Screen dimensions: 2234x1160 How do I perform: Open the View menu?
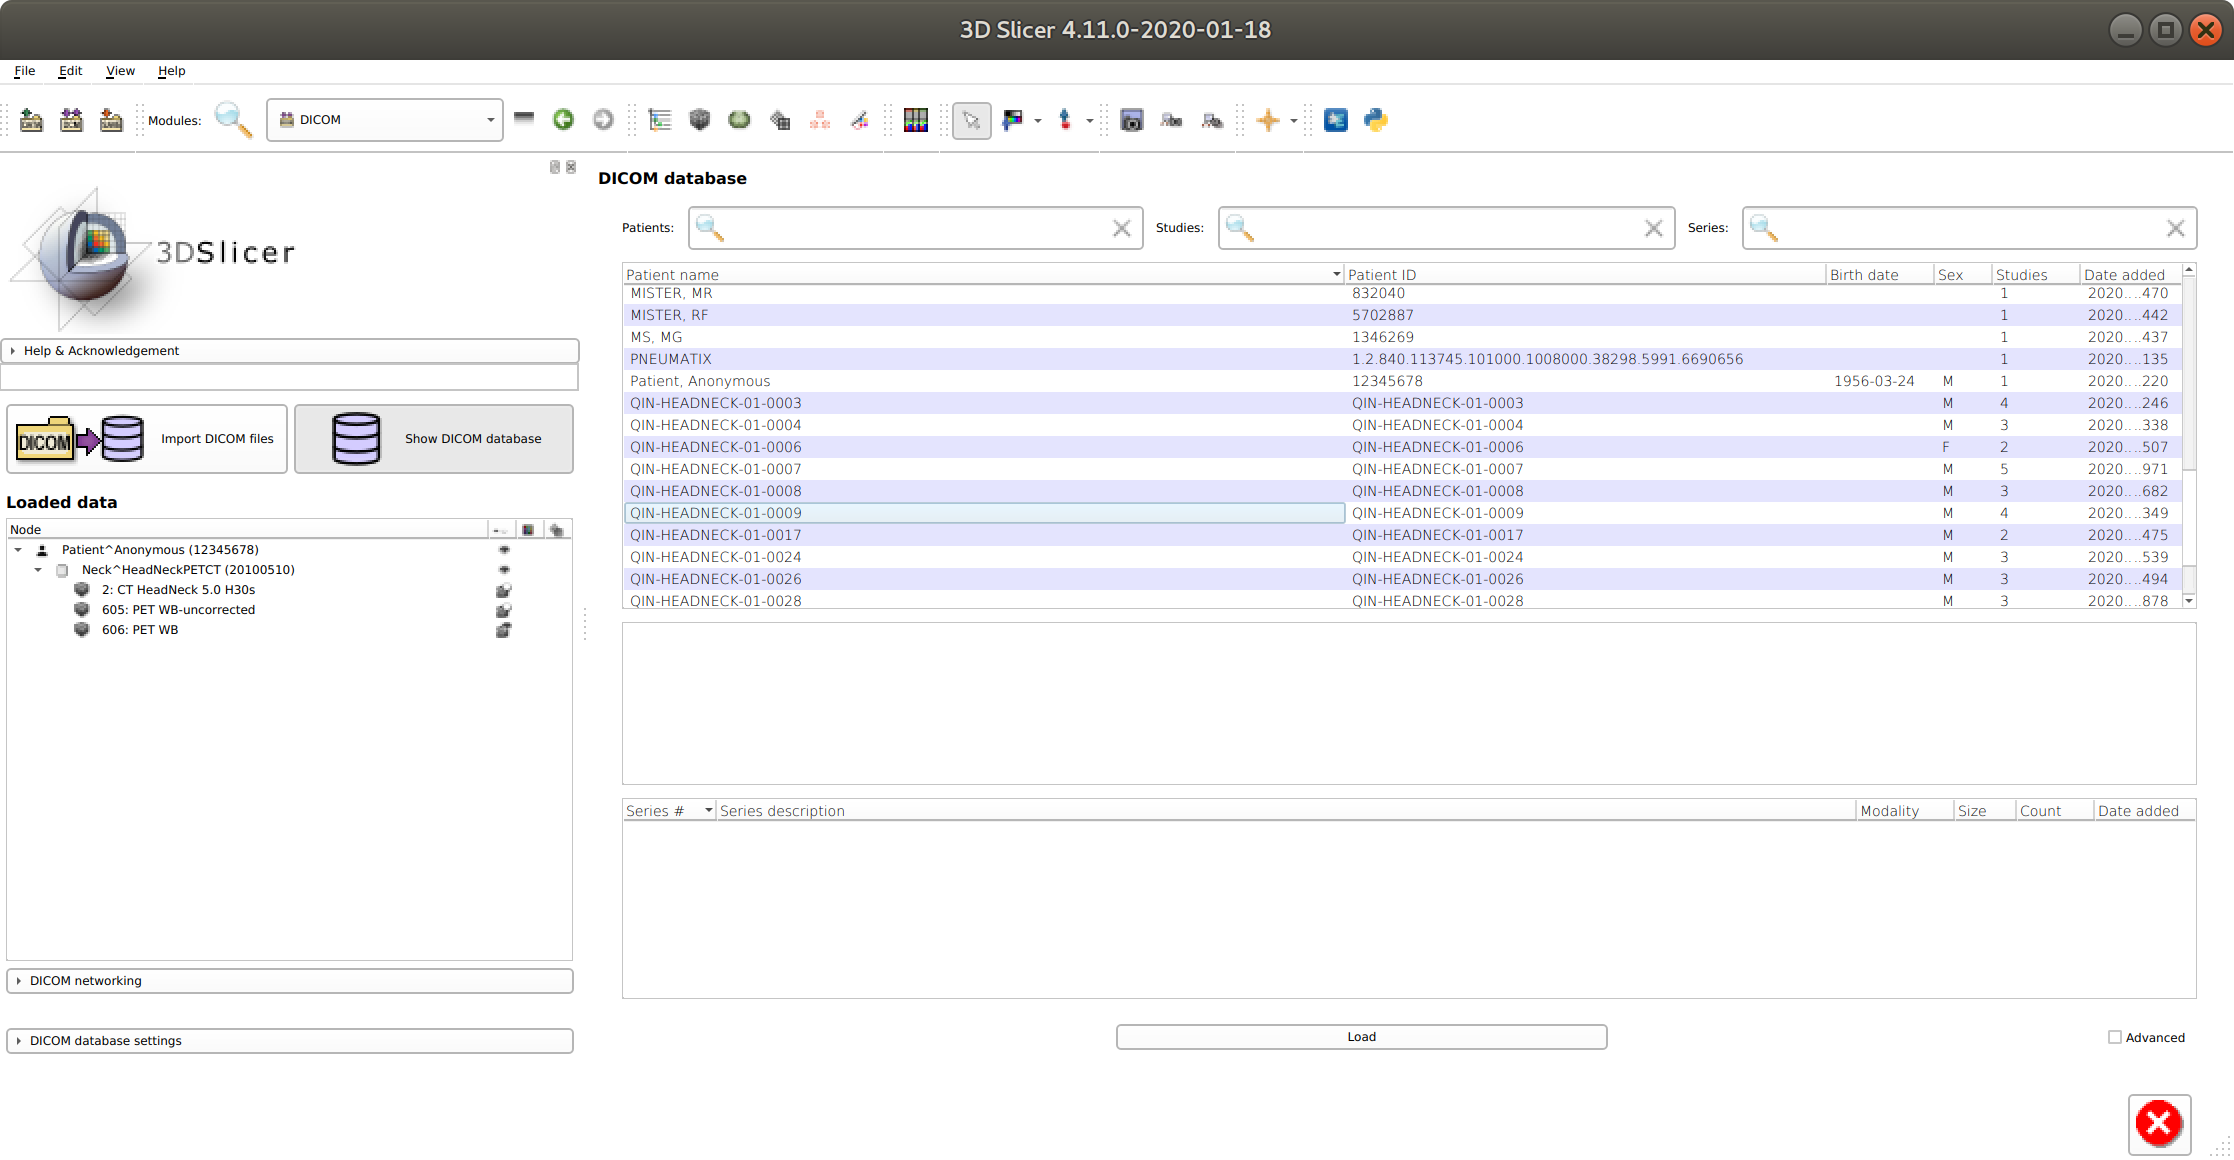tap(120, 70)
